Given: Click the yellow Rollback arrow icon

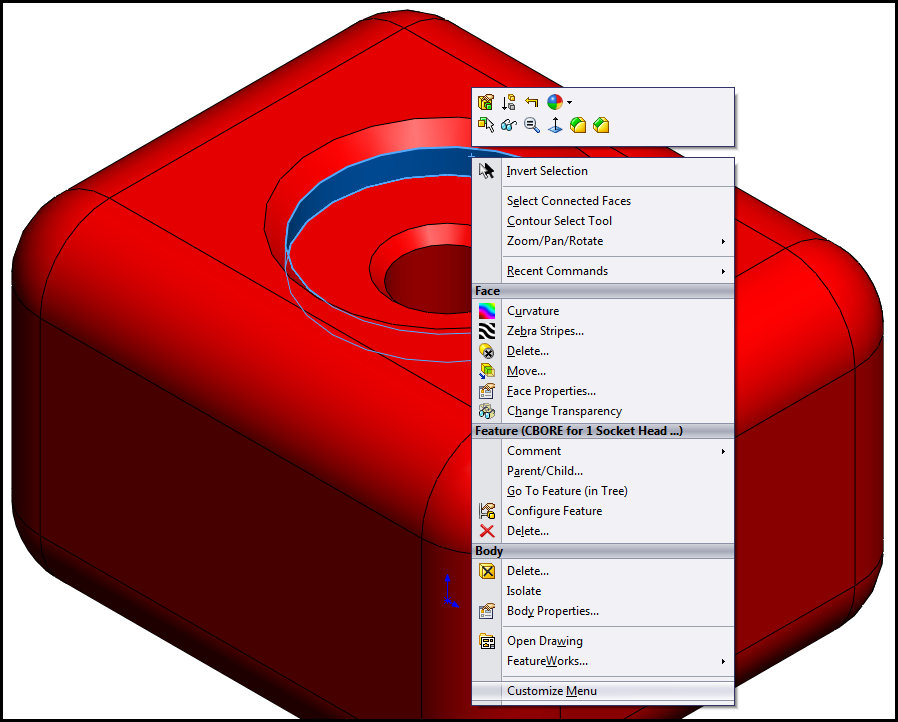Looking at the screenshot, I should point(531,102).
